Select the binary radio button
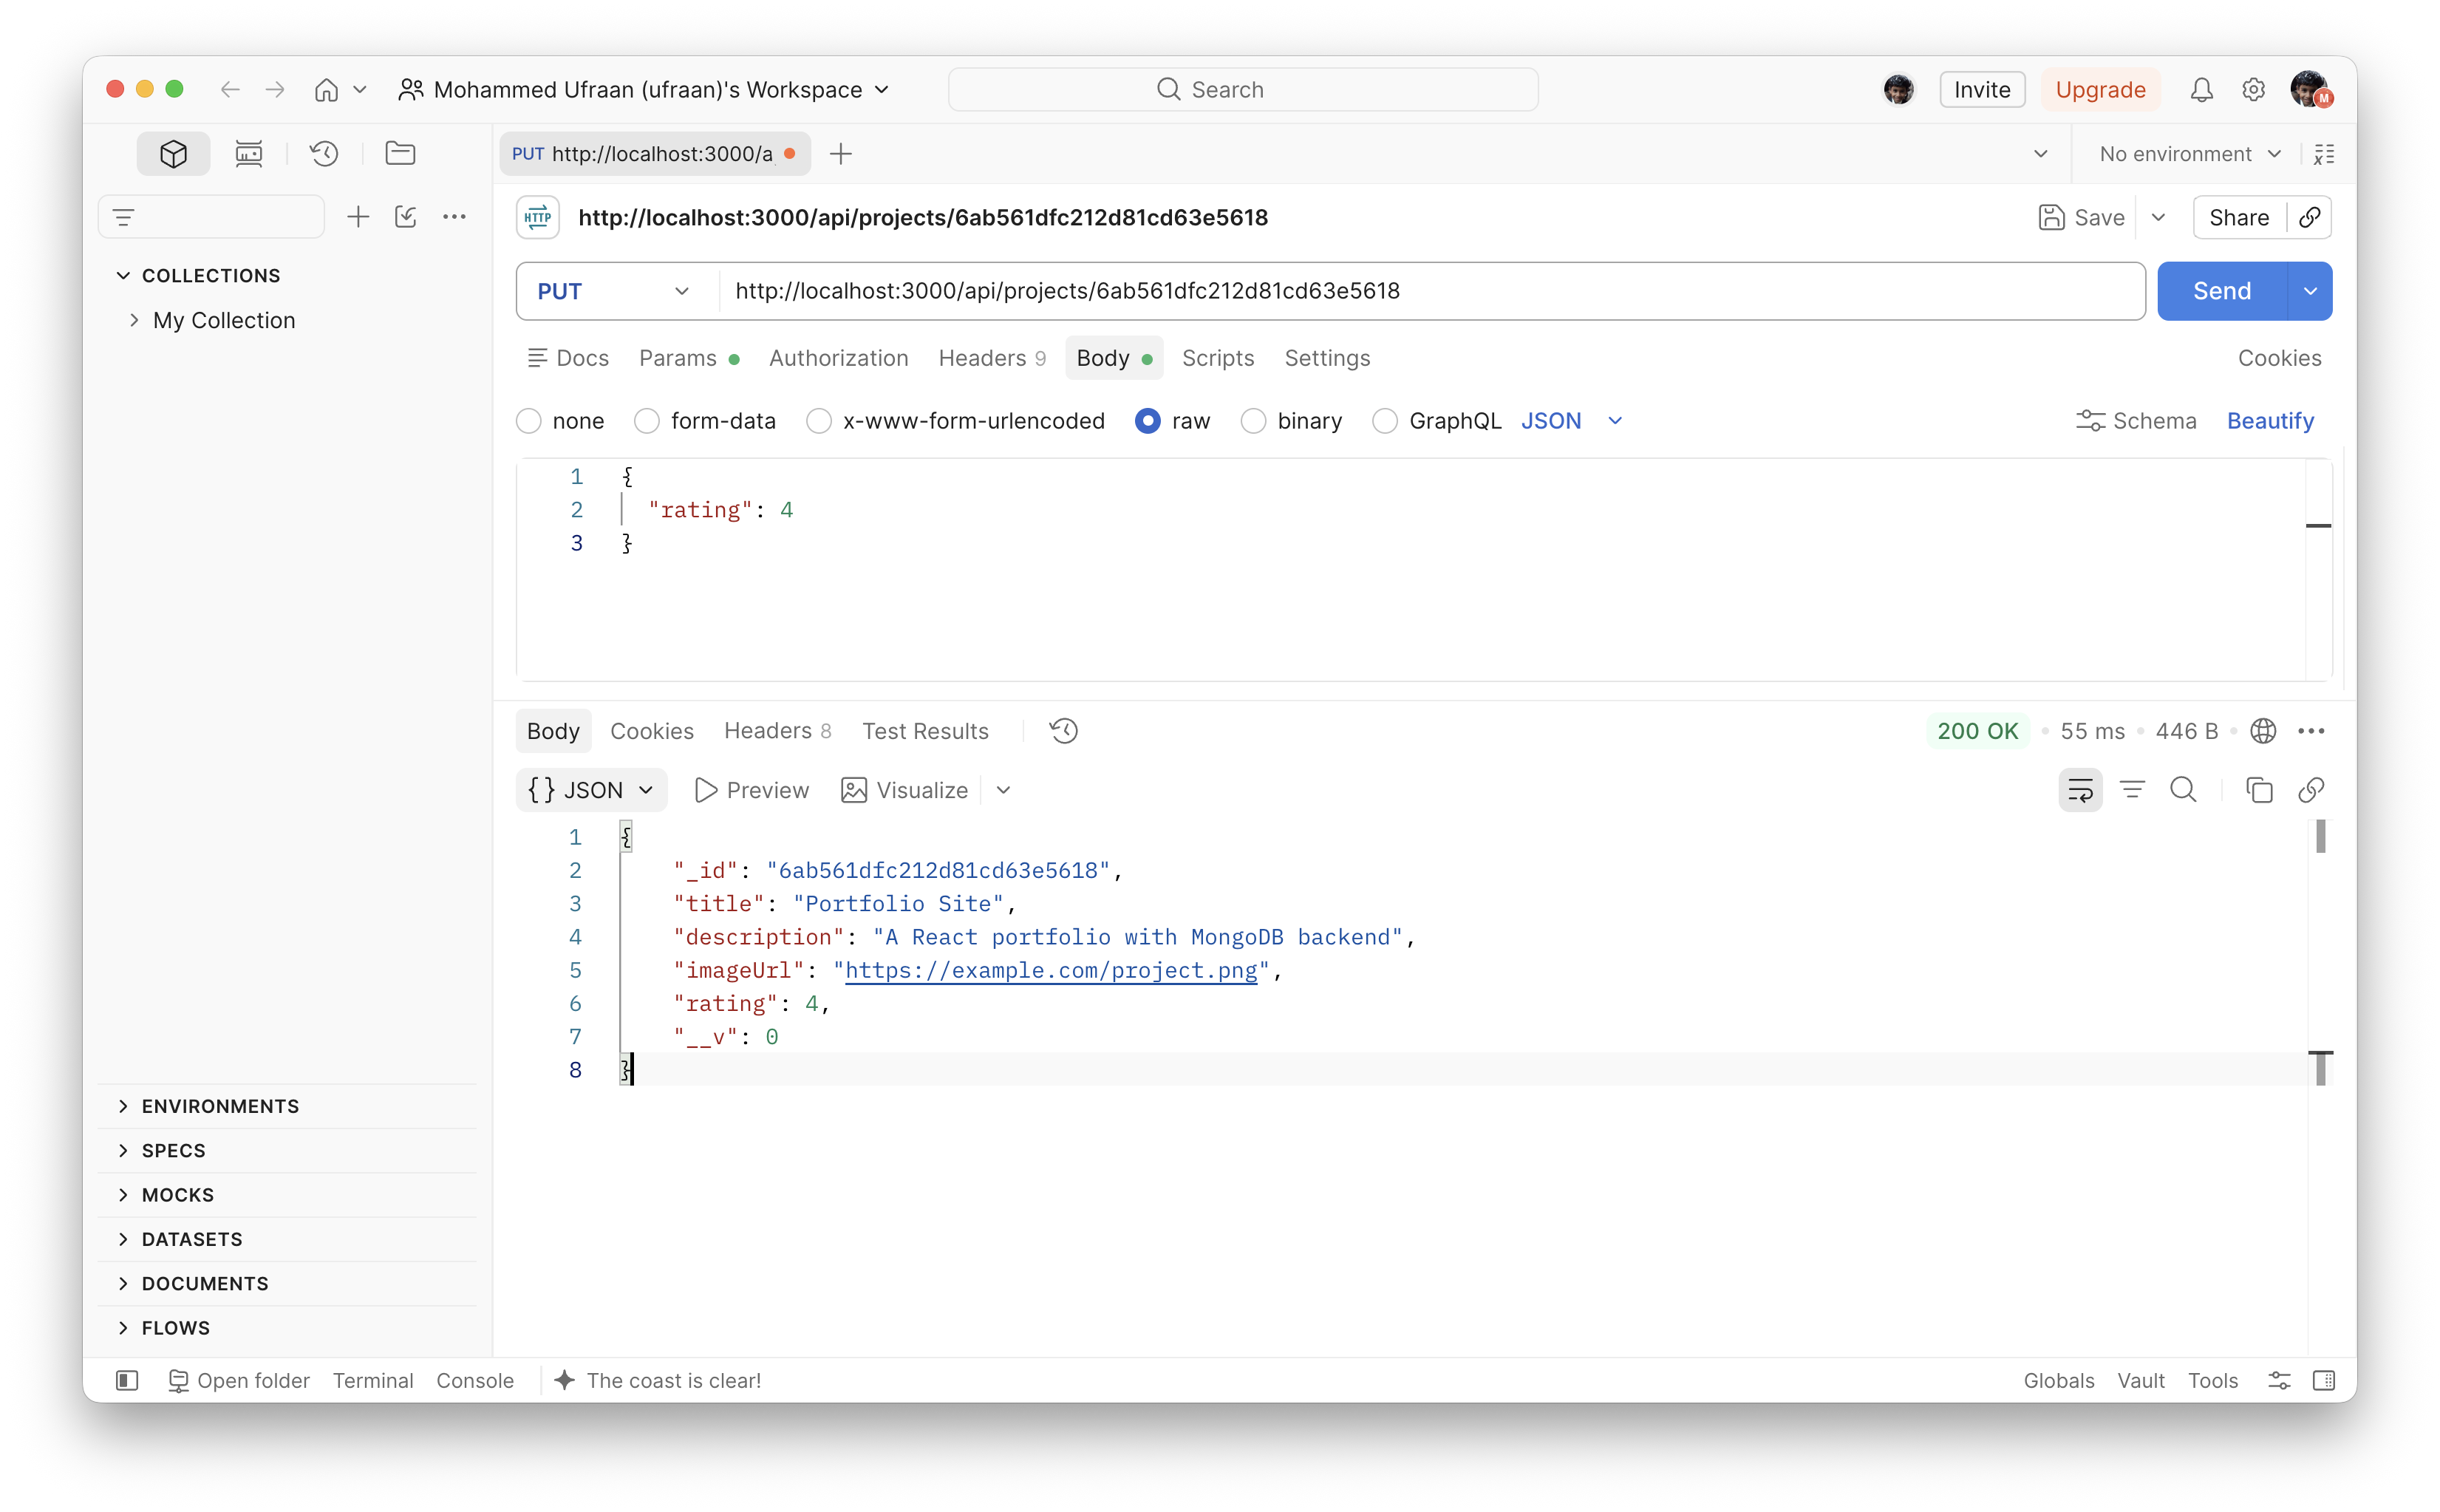Viewport: 2440px width, 1512px height. (x=1253, y=421)
